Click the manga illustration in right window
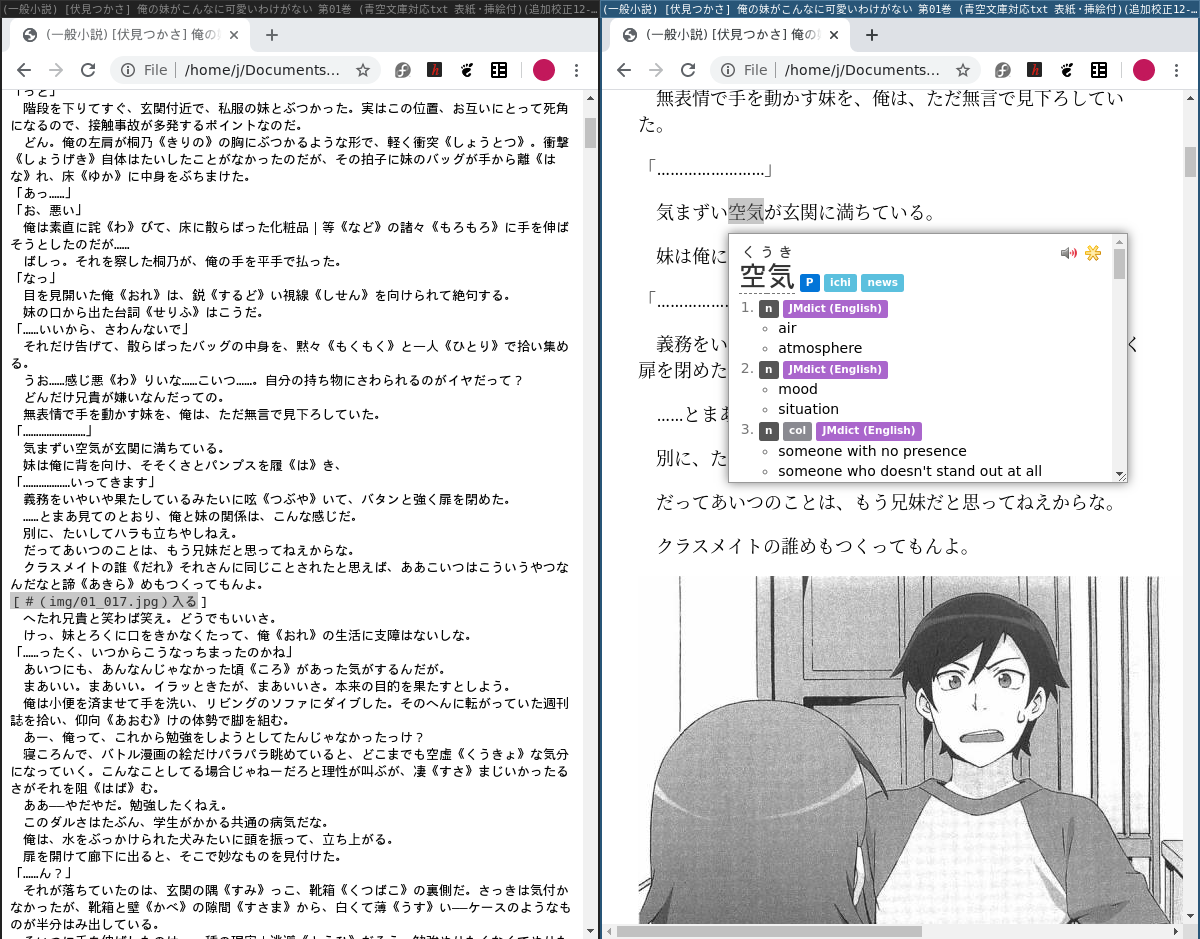Image resolution: width=1200 pixels, height=939 pixels. pos(910,750)
